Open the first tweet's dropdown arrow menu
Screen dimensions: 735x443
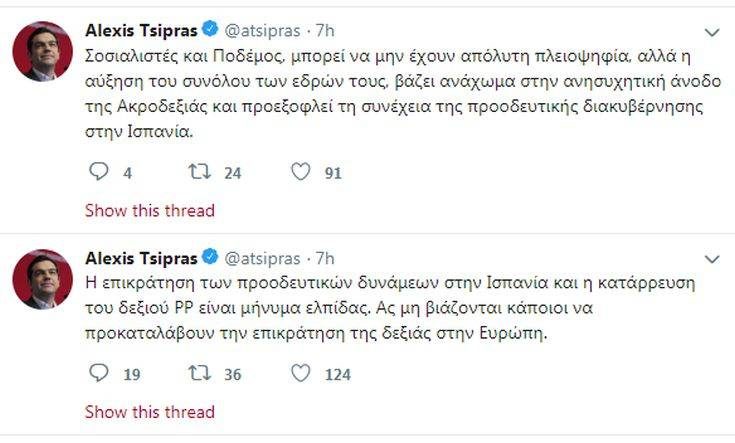coord(711,31)
